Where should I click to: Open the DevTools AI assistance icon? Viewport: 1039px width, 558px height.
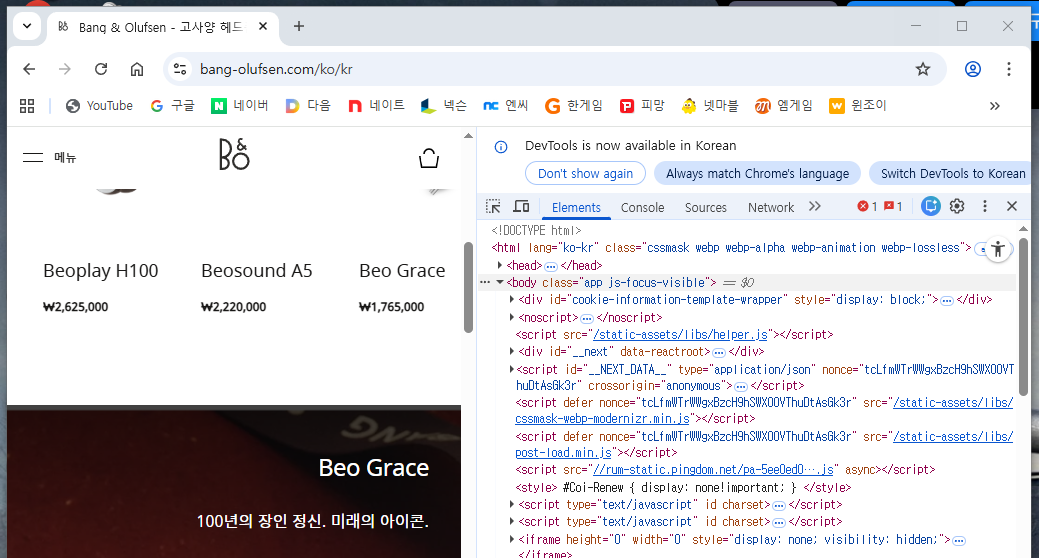coord(930,207)
